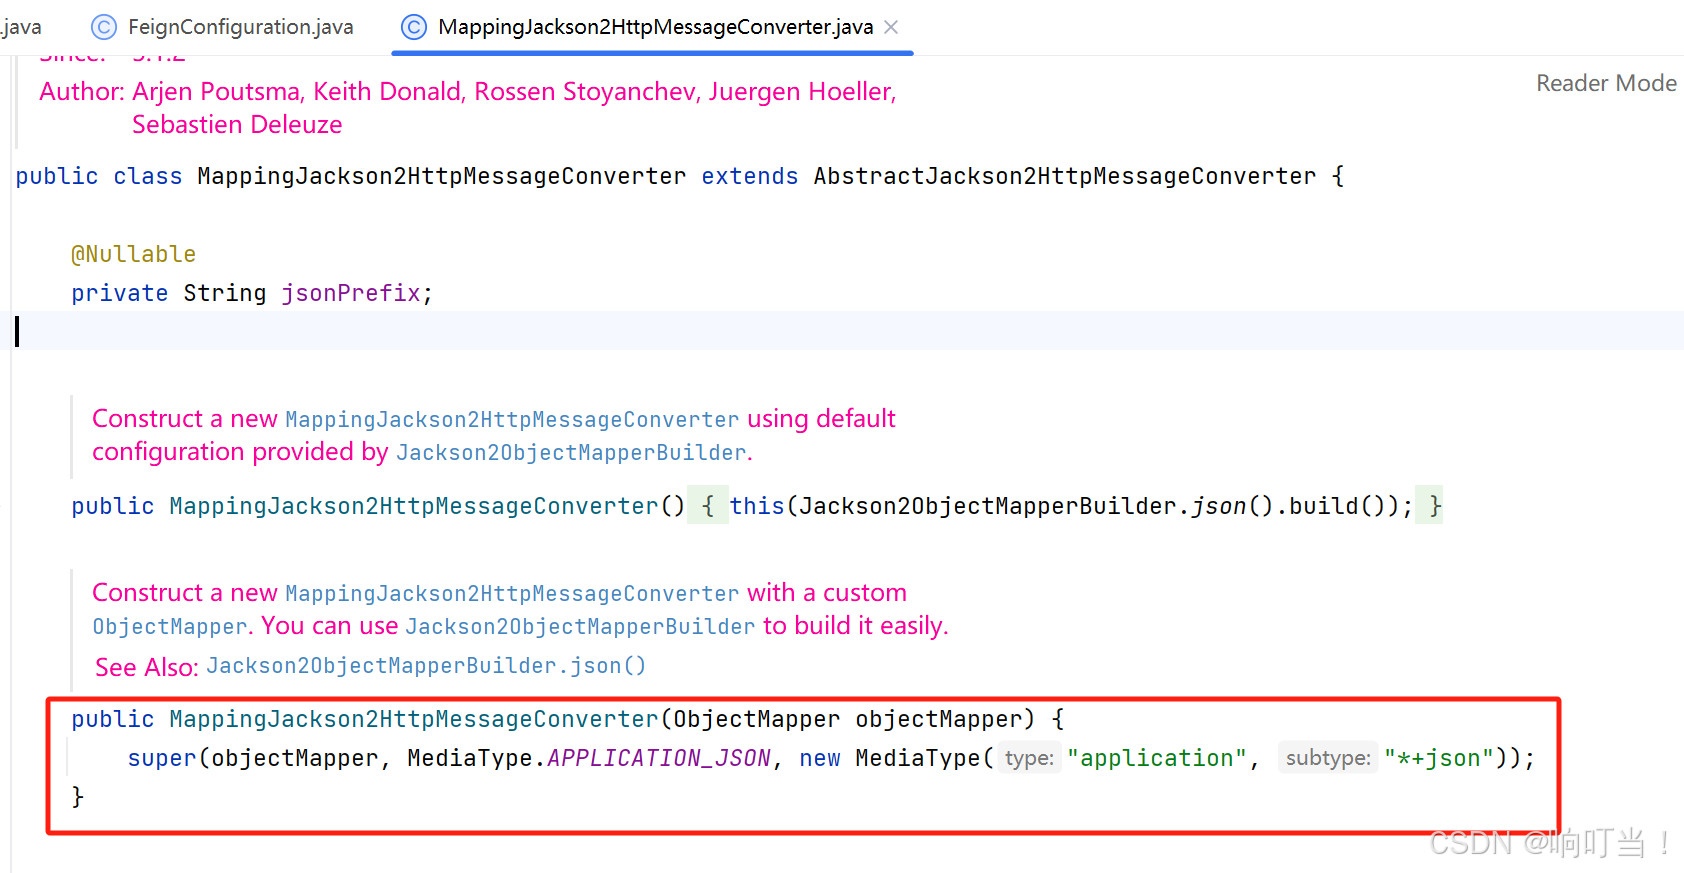Click the 'subtype:' parameter hint

[x=1328, y=758]
